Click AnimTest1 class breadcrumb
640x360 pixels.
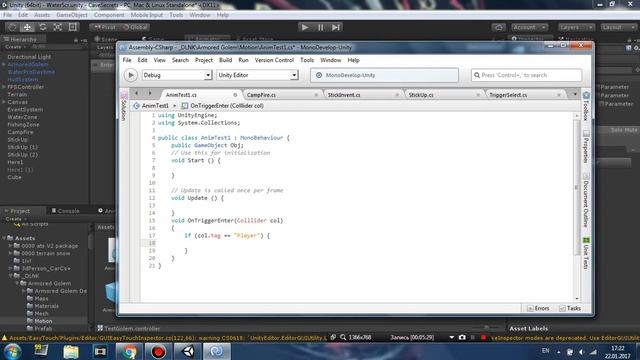(x=151, y=106)
